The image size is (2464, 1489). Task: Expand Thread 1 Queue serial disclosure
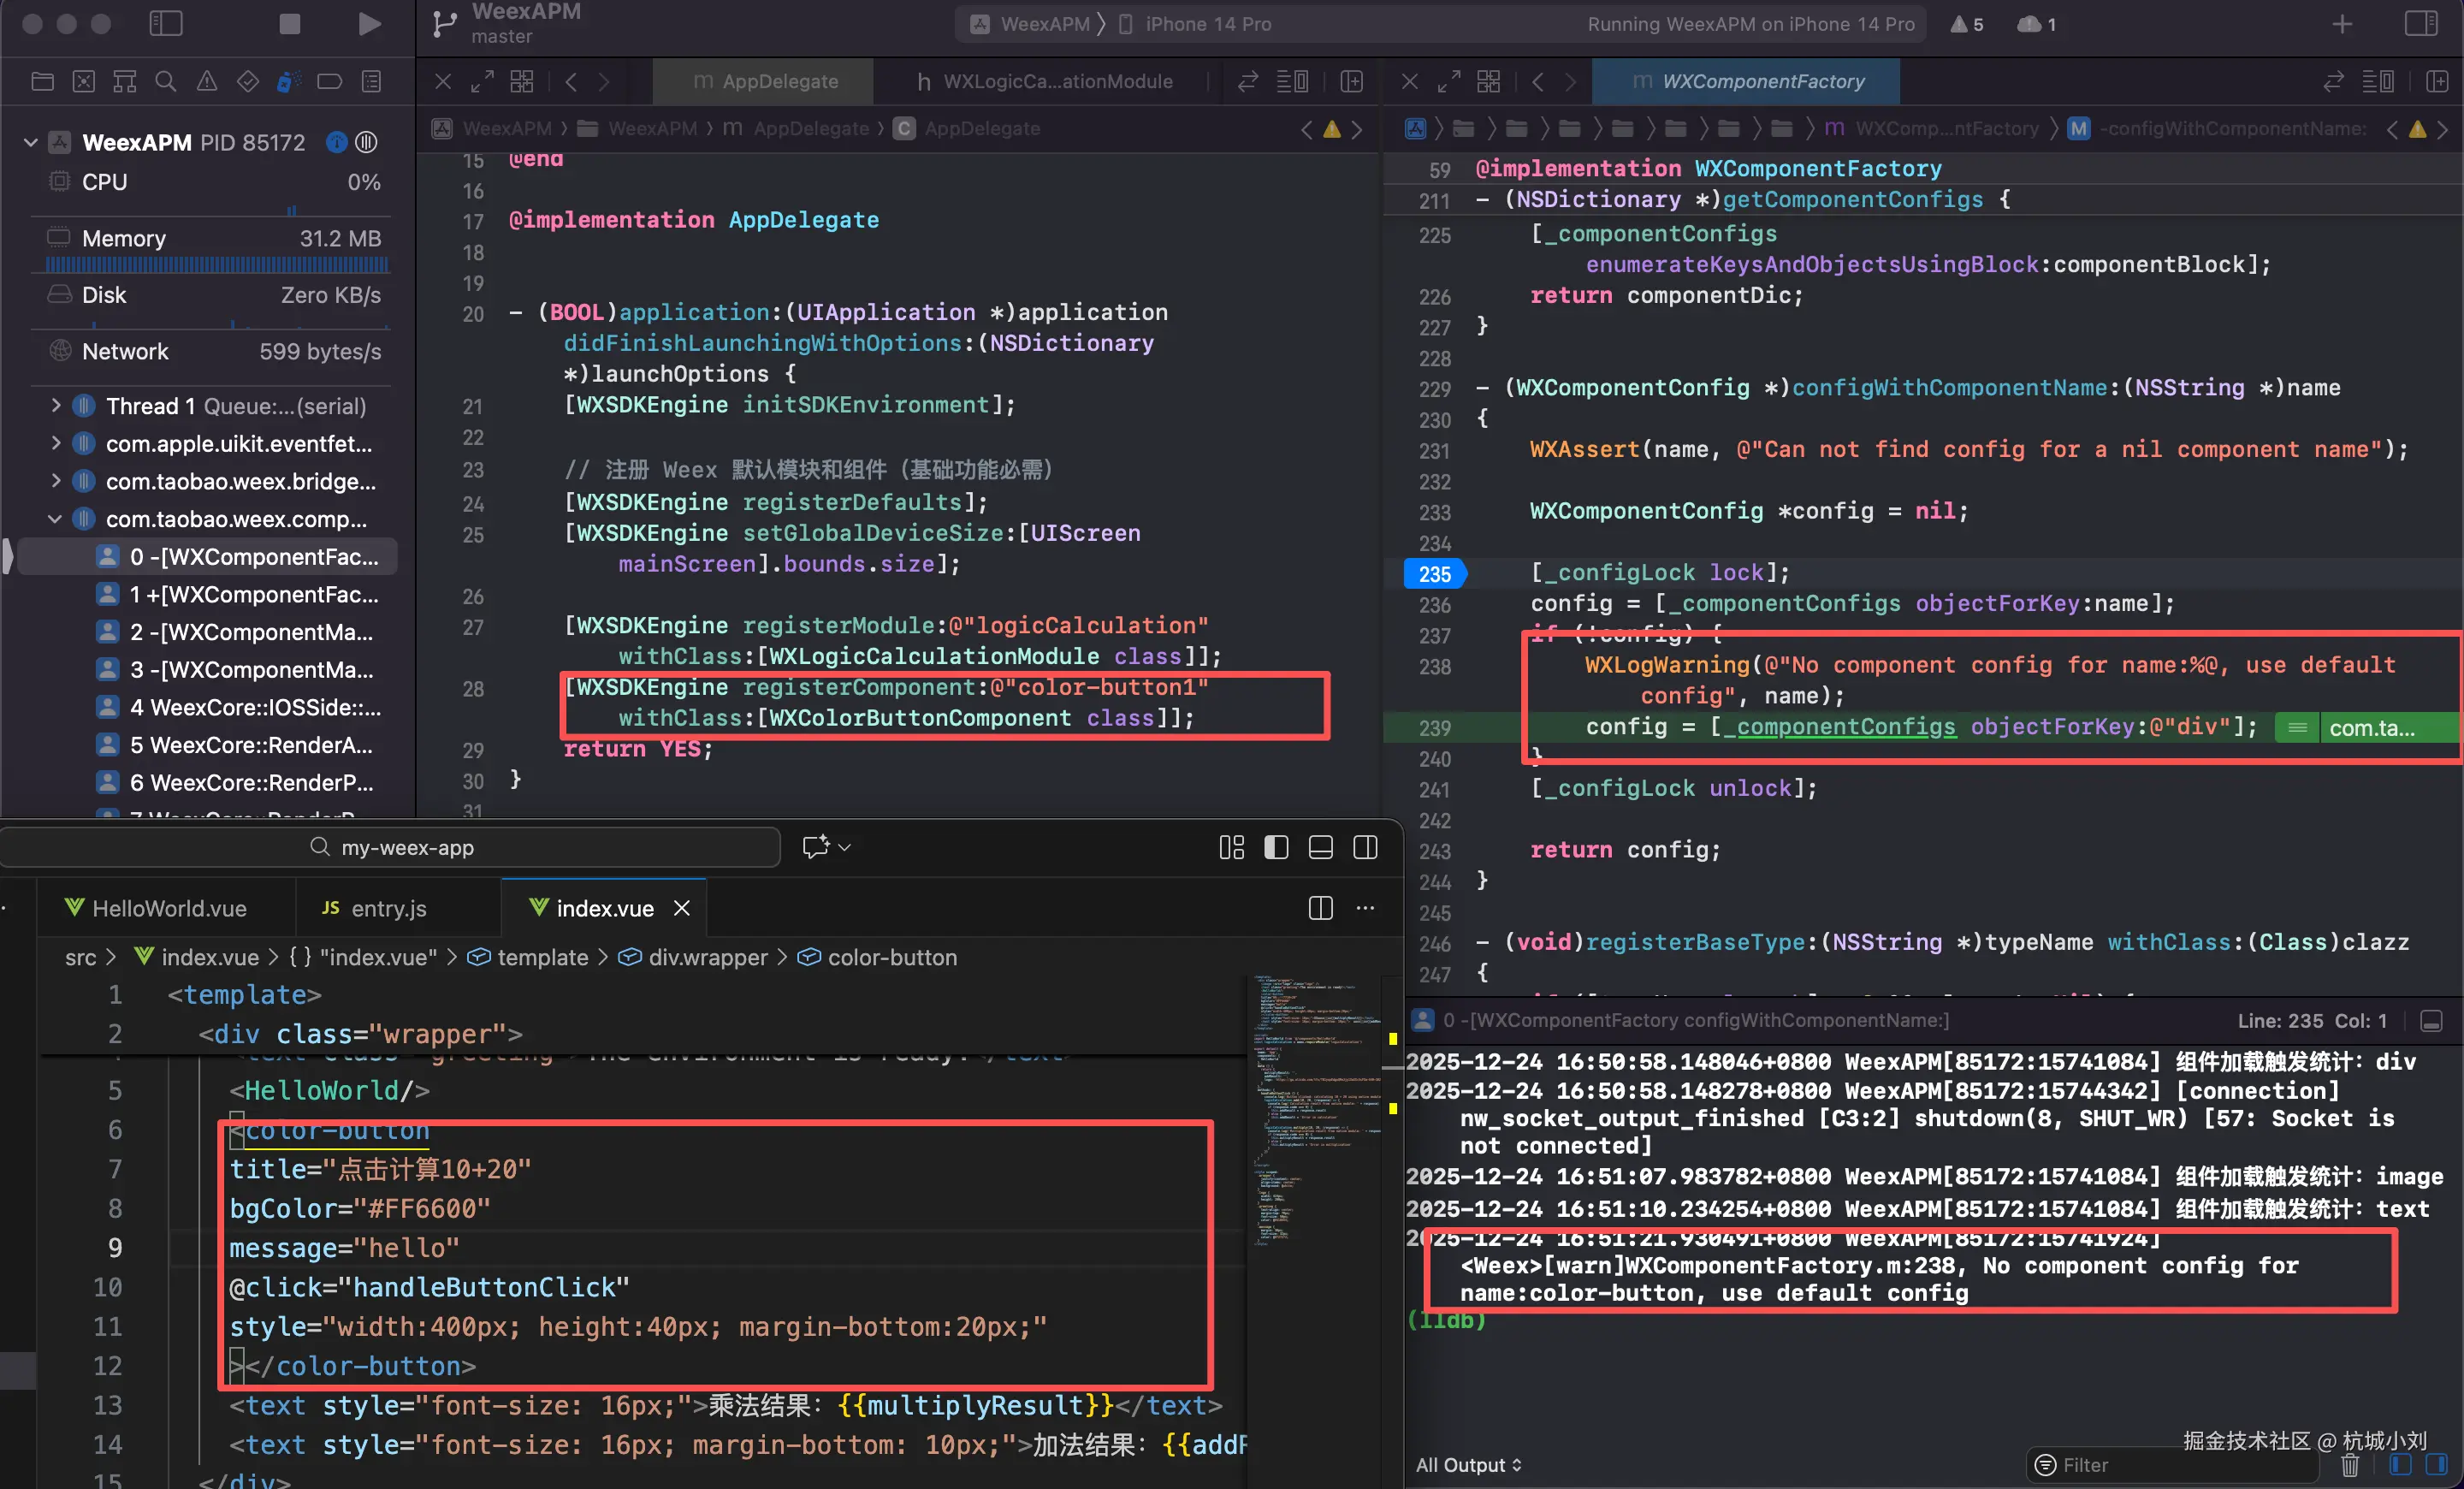(x=56, y=406)
